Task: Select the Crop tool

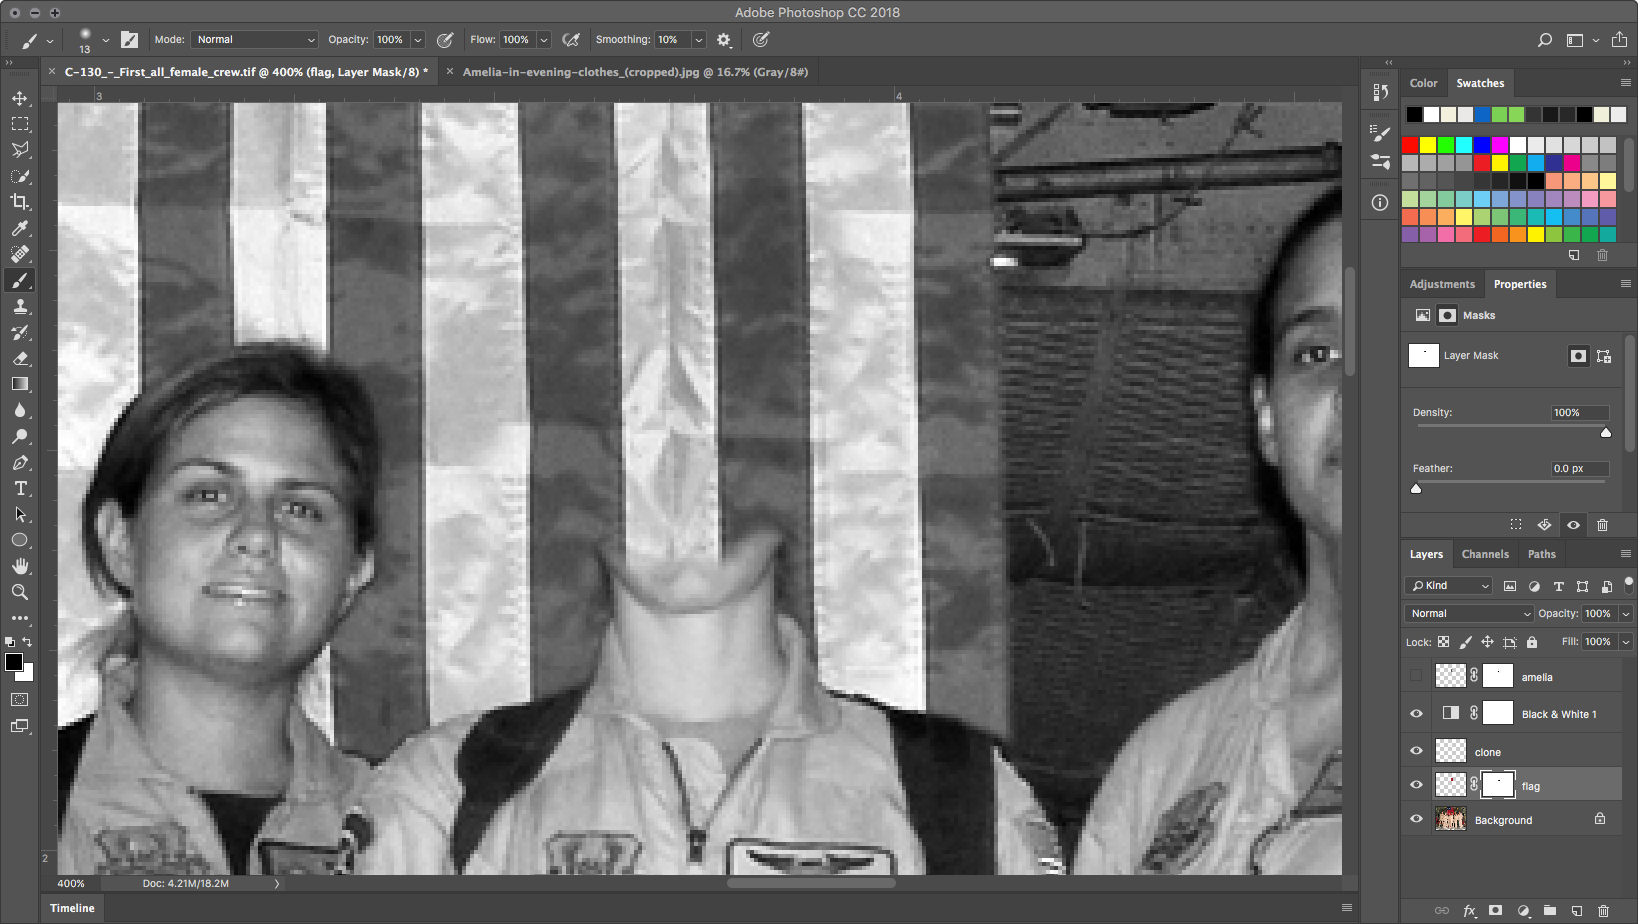Action: pos(20,202)
